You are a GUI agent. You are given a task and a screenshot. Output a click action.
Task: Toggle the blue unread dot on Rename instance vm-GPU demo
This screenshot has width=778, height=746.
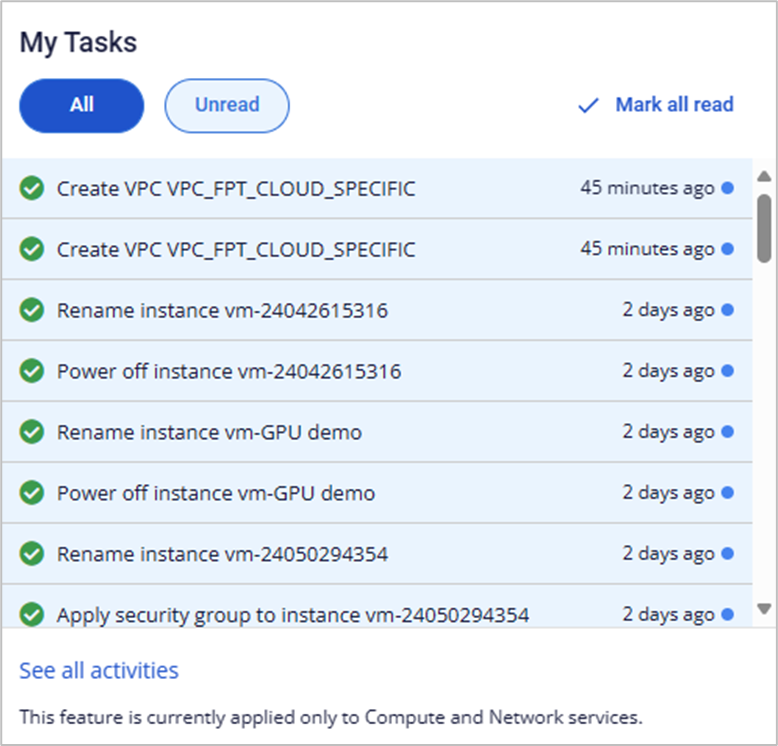point(727,432)
